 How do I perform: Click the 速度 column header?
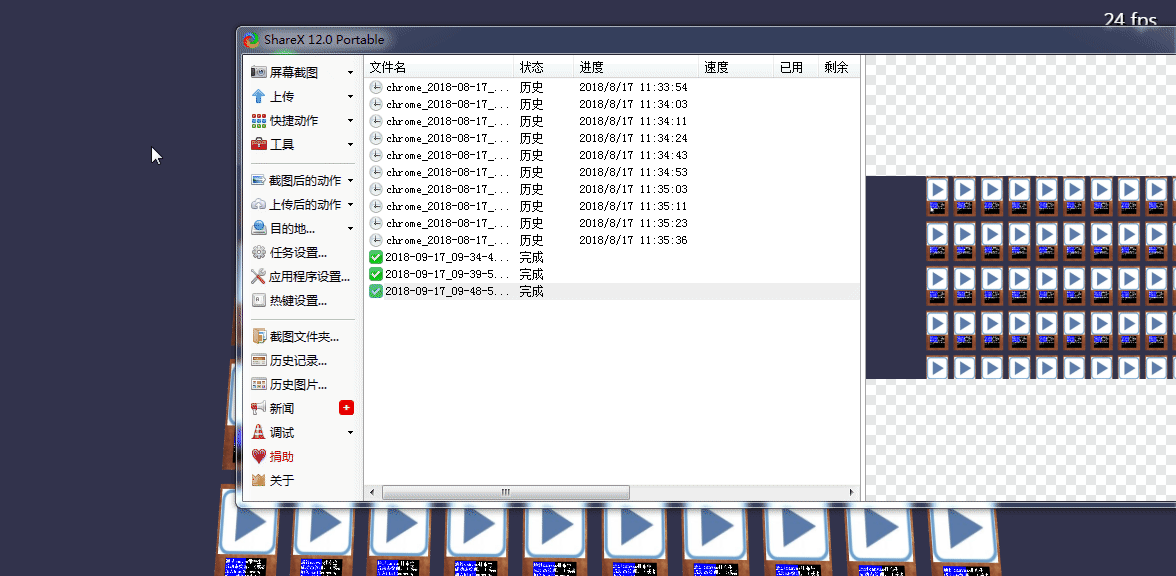(736, 68)
